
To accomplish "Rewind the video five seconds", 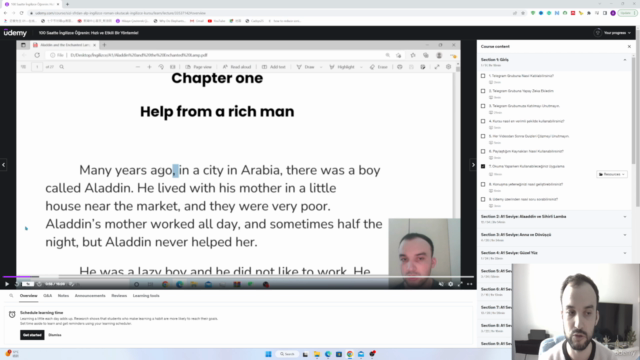I will tap(17, 284).
